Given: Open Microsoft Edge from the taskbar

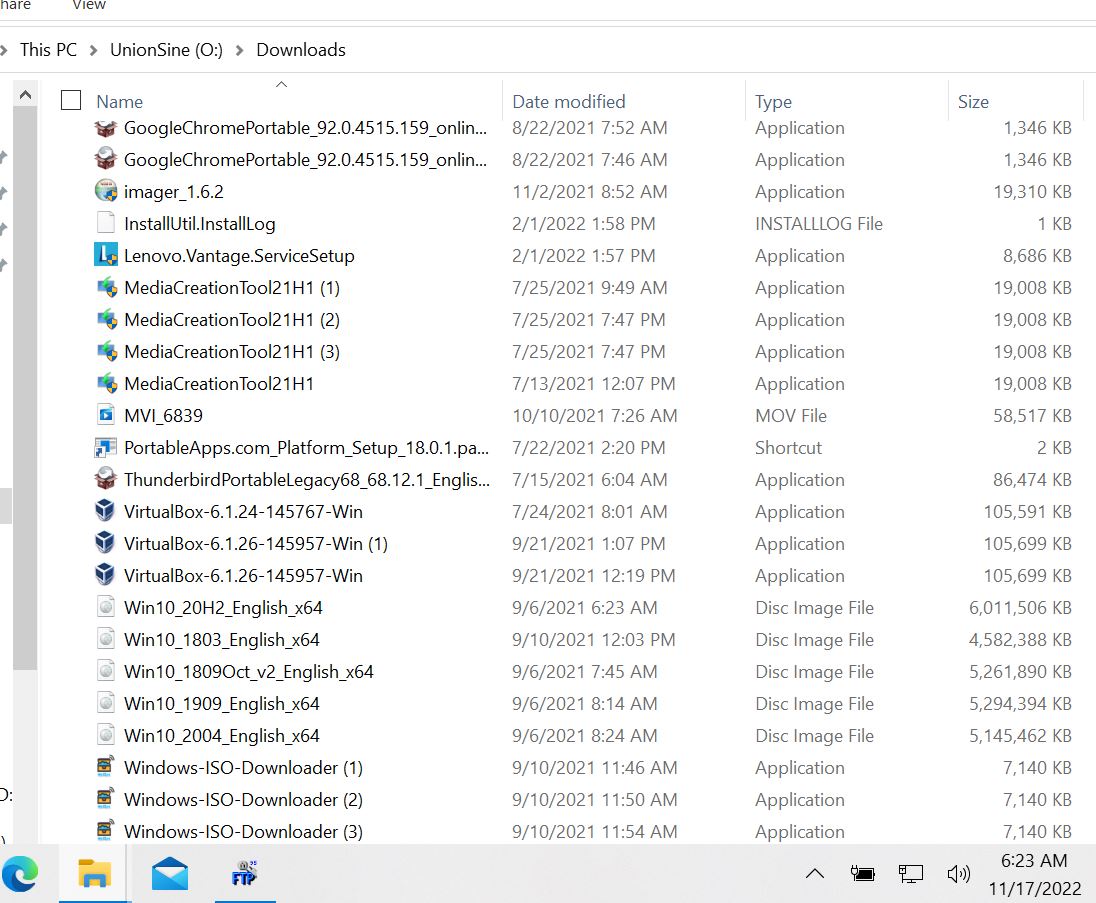Looking at the screenshot, I should coord(20,874).
